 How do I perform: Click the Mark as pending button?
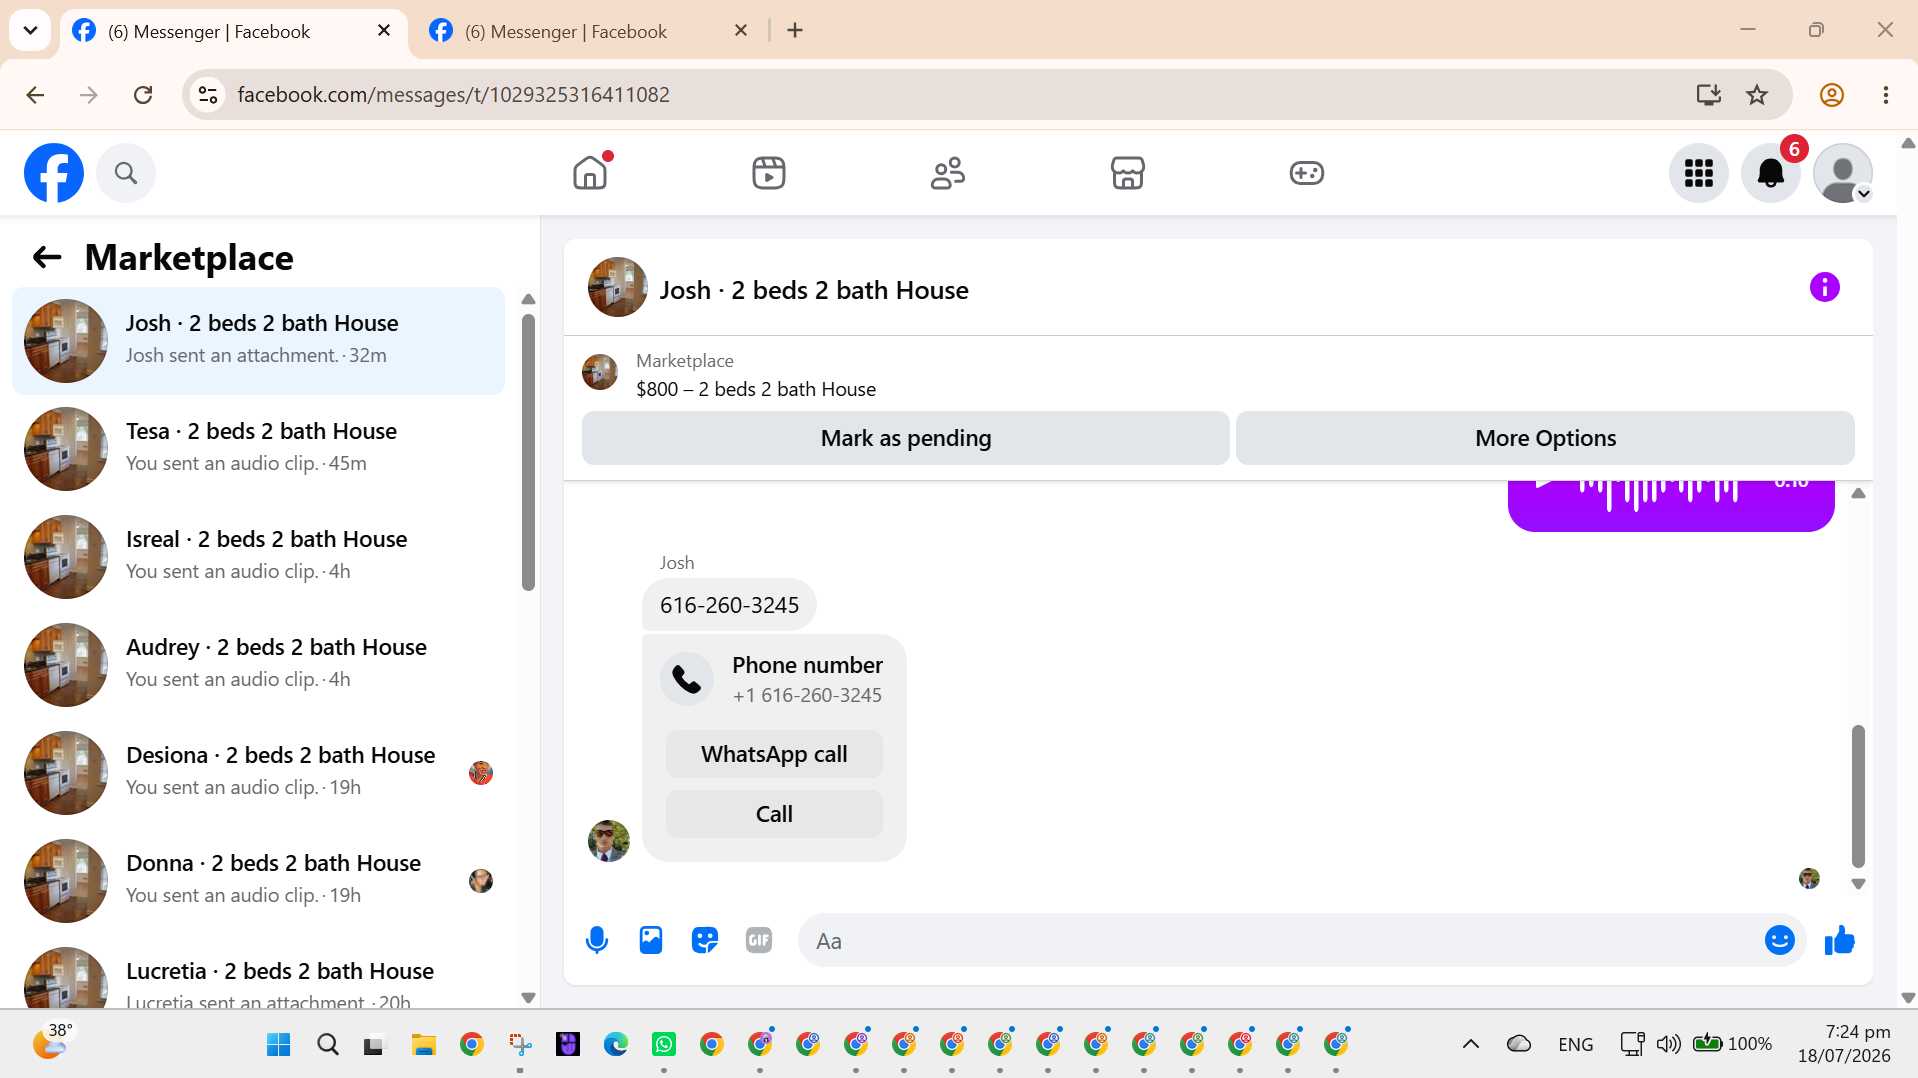tap(906, 438)
